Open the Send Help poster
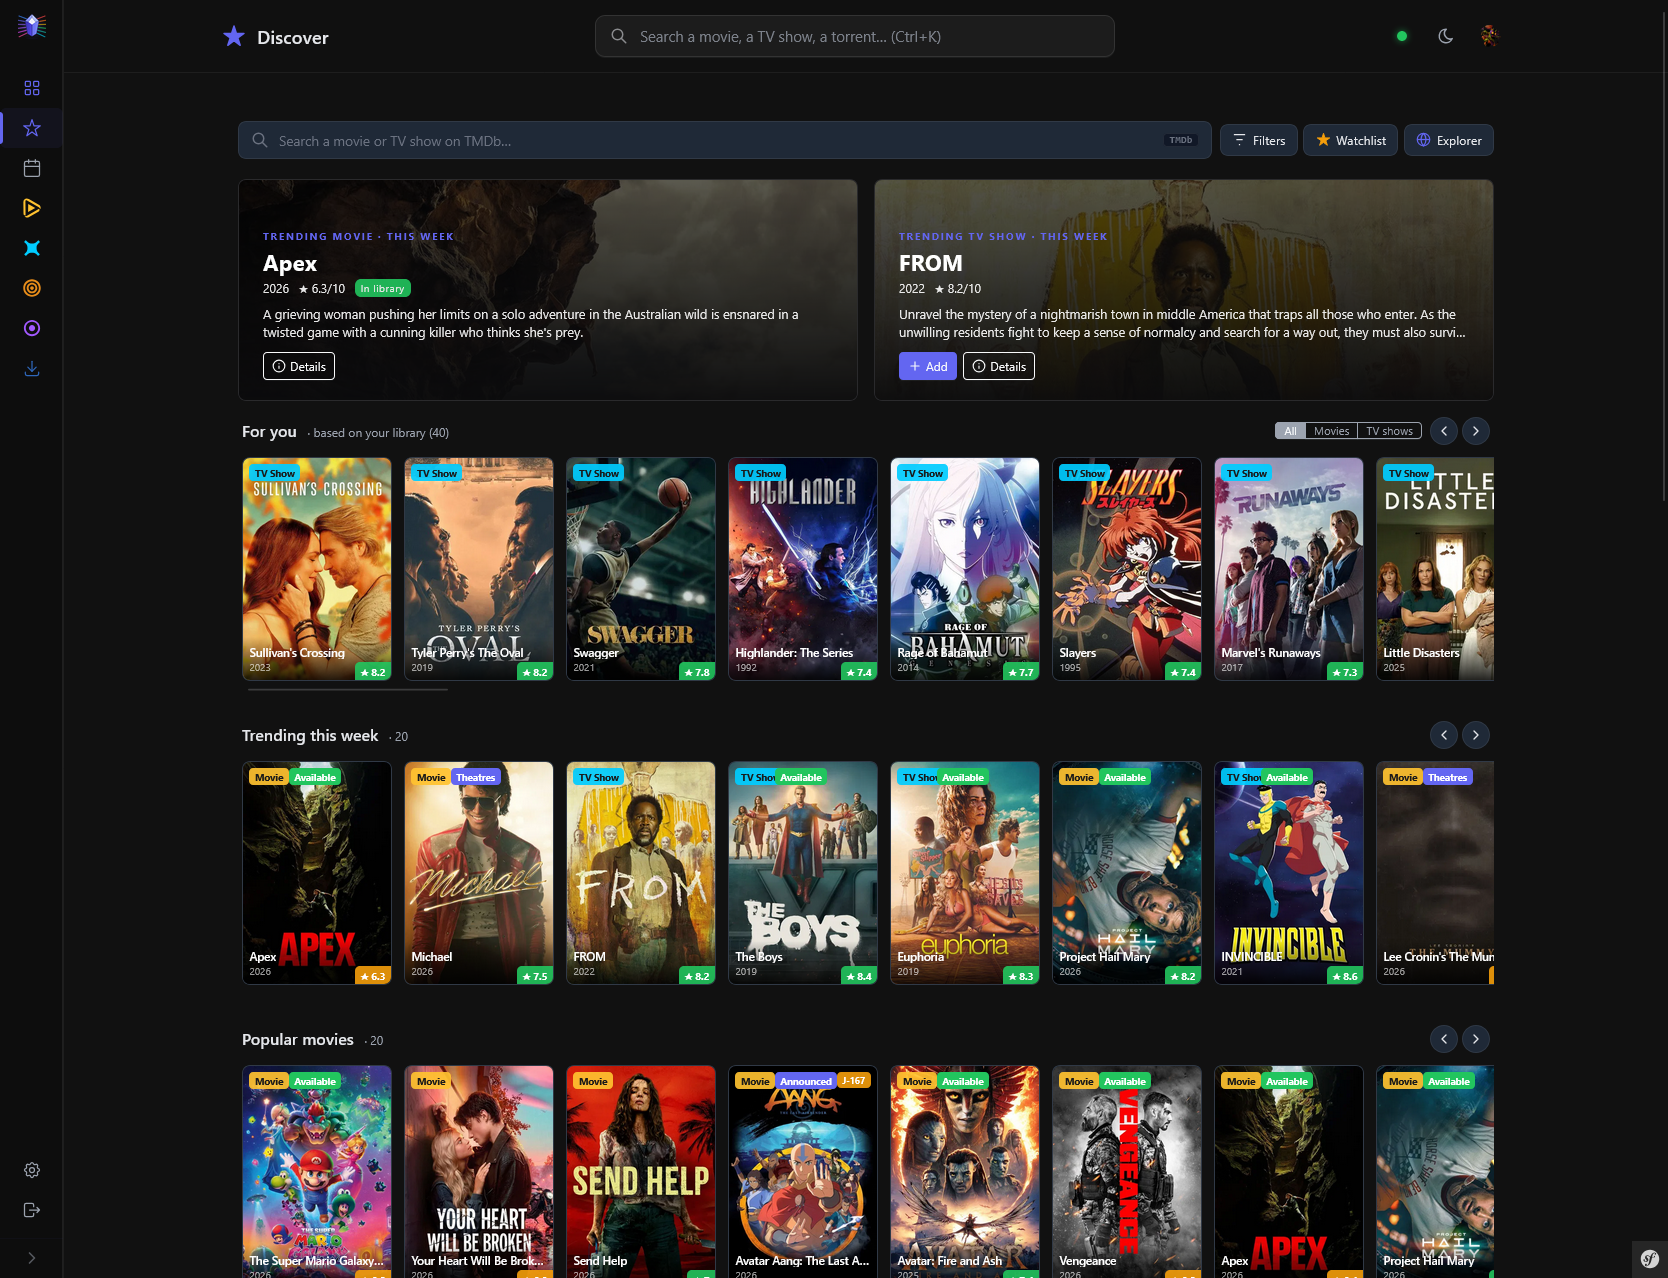Screen dimensions: 1668x1278 click(x=641, y=1172)
